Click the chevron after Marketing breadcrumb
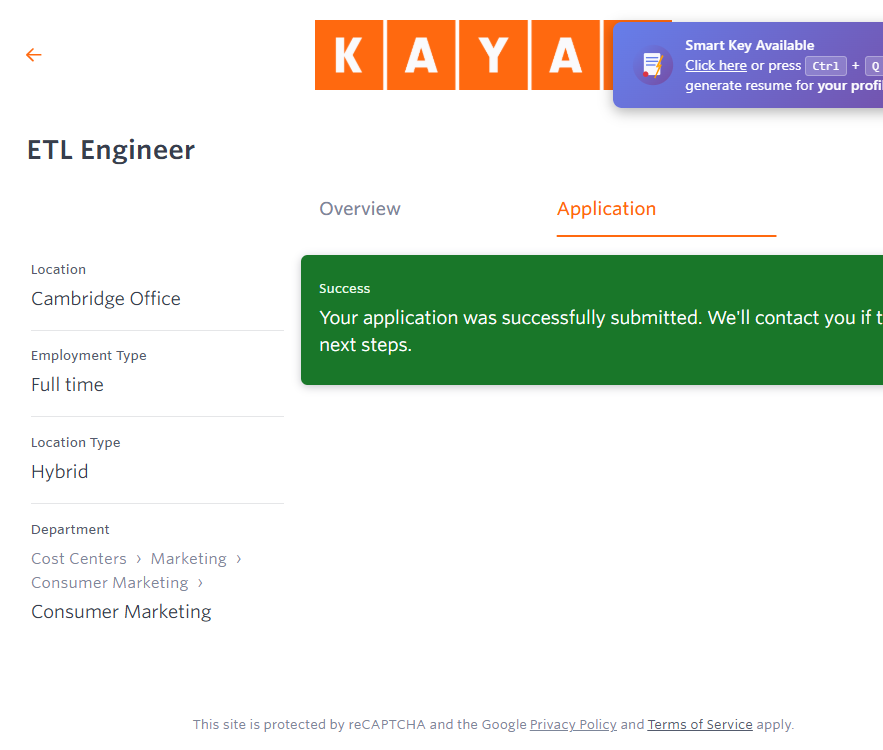Viewport: 883px width, 750px height. [239, 559]
